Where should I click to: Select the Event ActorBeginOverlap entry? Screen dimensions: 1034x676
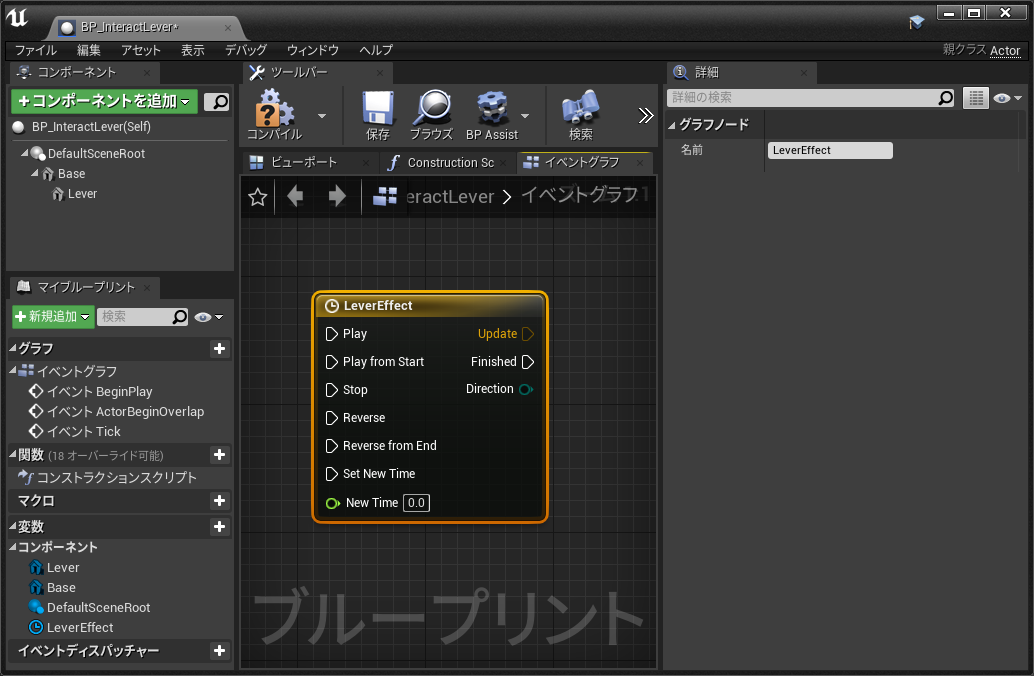point(125,412)
